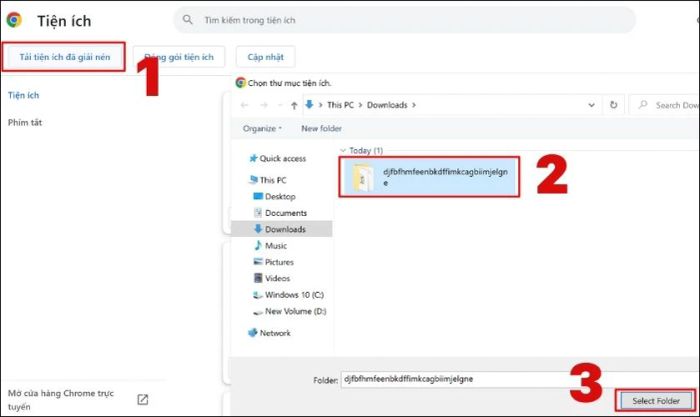Select the djfbfhmfeenbkdffimkcagbiimjelgne folder
Image resolution: width=700 pixels, height=417 pixels.
[428, 177]
